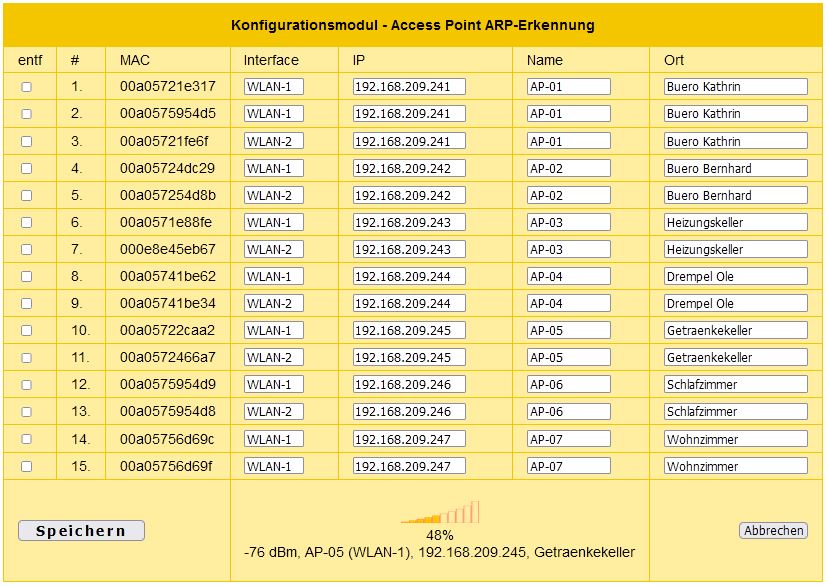Tick the entf checkbox for row 1
The height and width of the screenshot is (587, 828).
(26, 87)
